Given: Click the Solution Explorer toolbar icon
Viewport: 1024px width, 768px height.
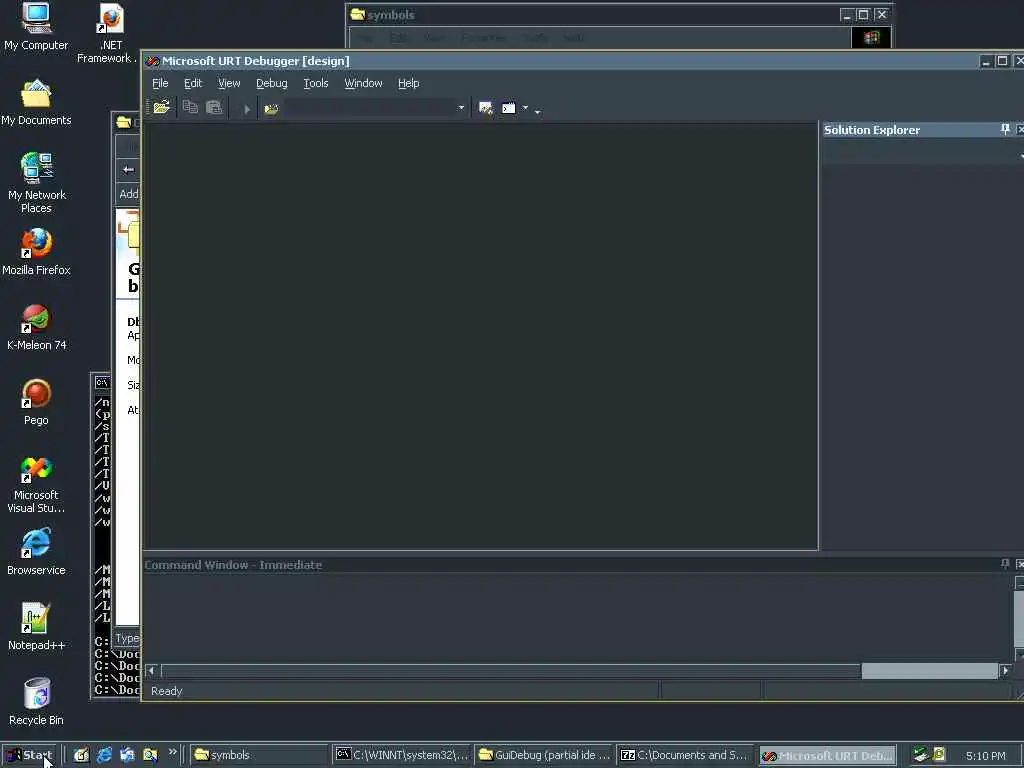Looking at the screenshot, I should click(x=485, y=108).
